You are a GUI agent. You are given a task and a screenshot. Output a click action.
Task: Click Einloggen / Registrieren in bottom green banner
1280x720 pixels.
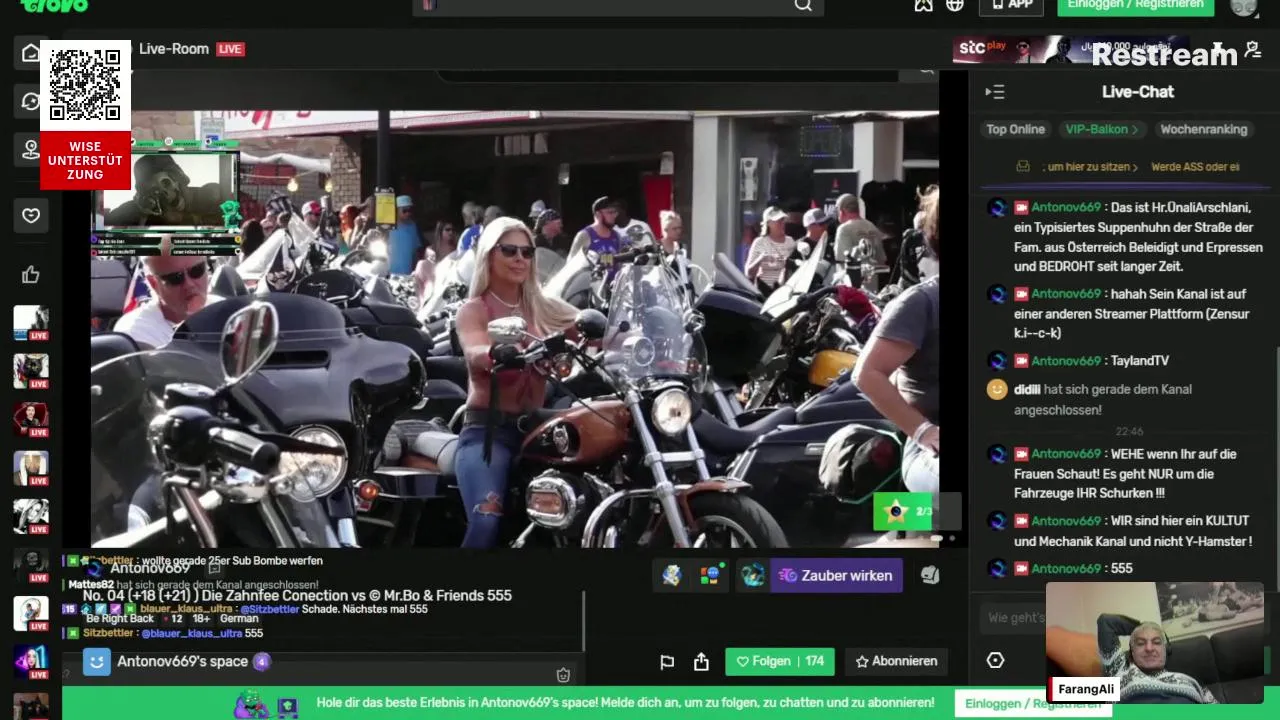(x=1033, y=703)
